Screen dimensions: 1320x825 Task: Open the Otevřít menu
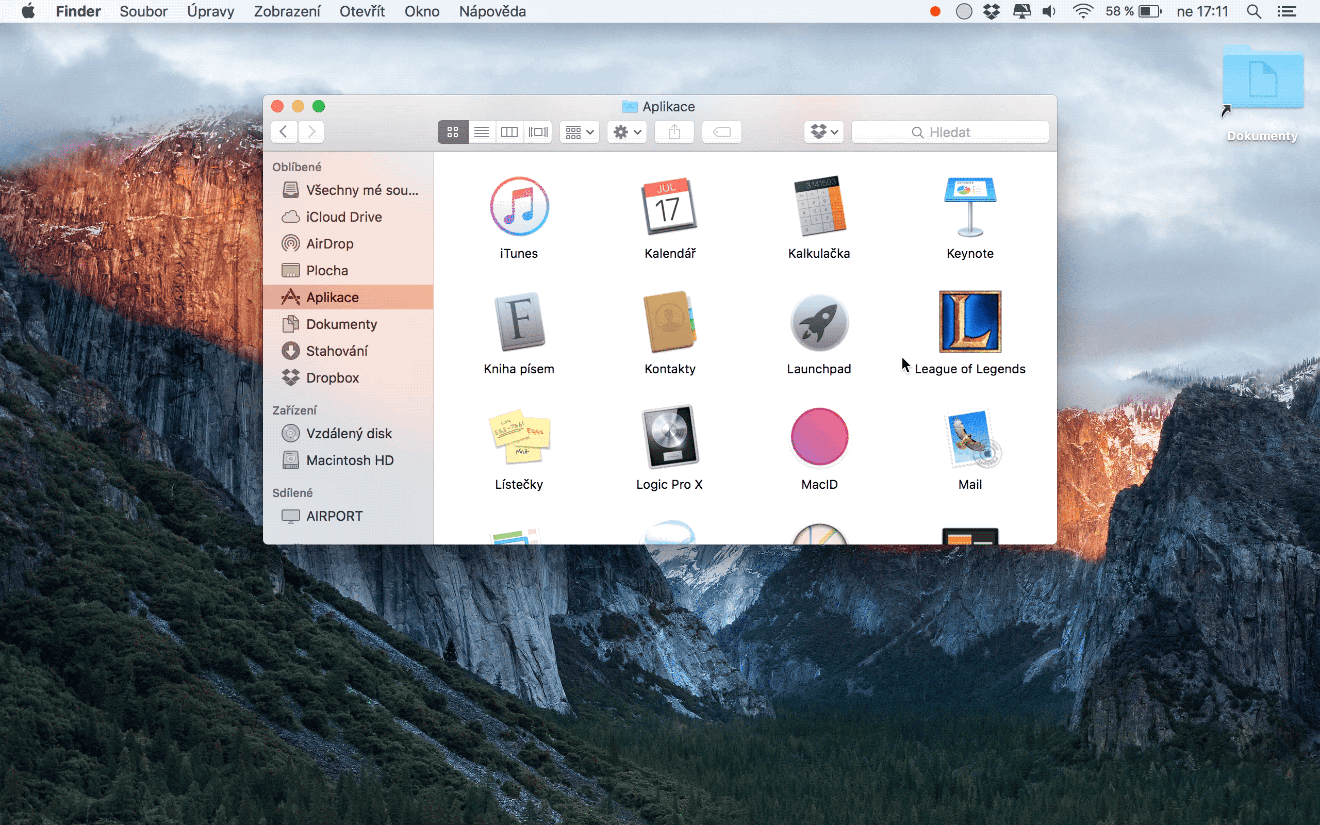[x=362, y=12]
